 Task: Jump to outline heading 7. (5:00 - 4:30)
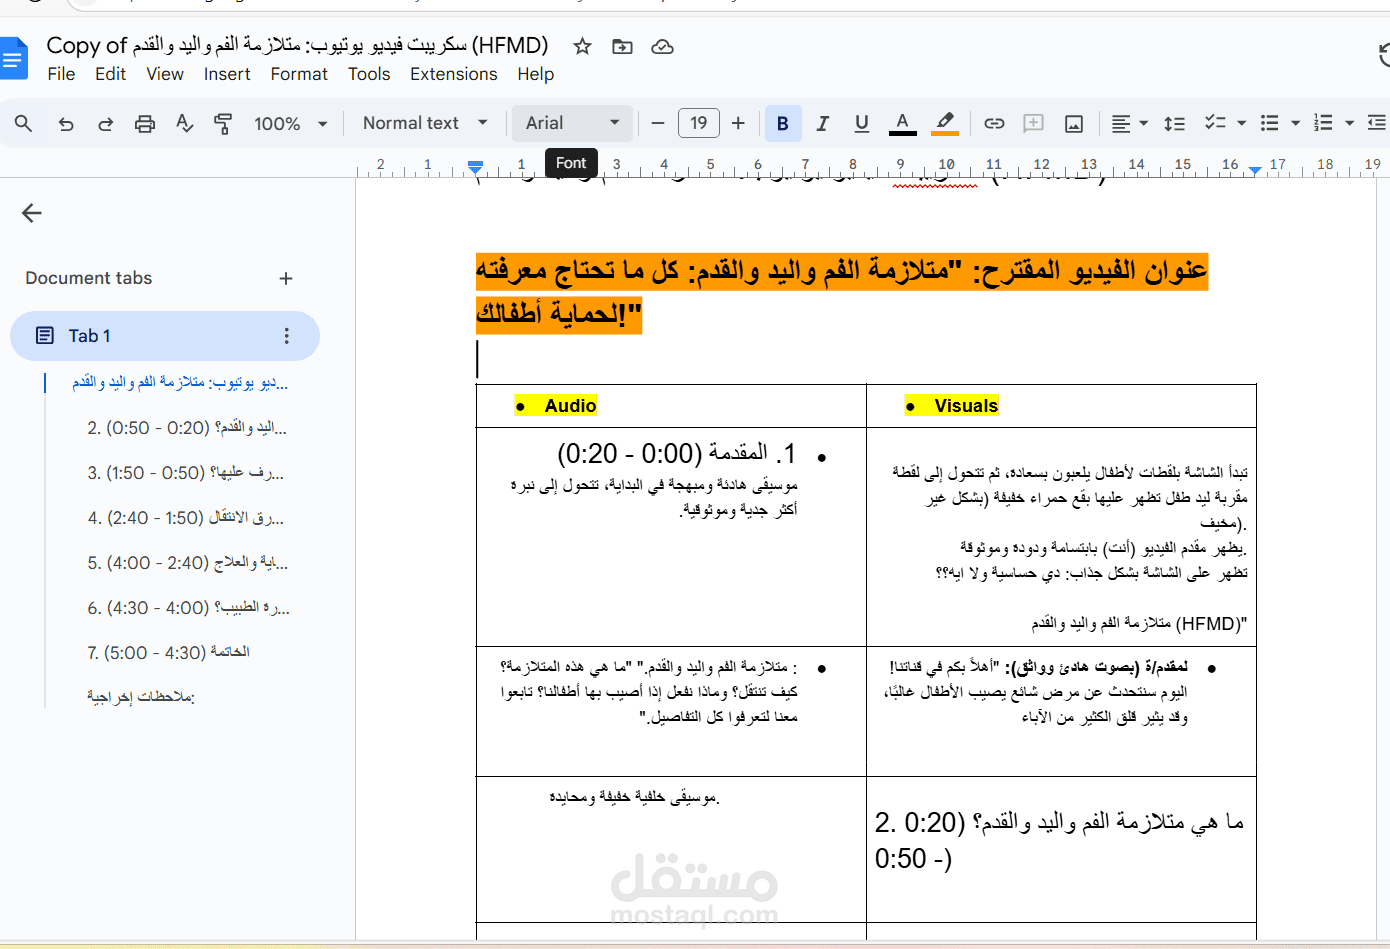[x=168, y=652]
